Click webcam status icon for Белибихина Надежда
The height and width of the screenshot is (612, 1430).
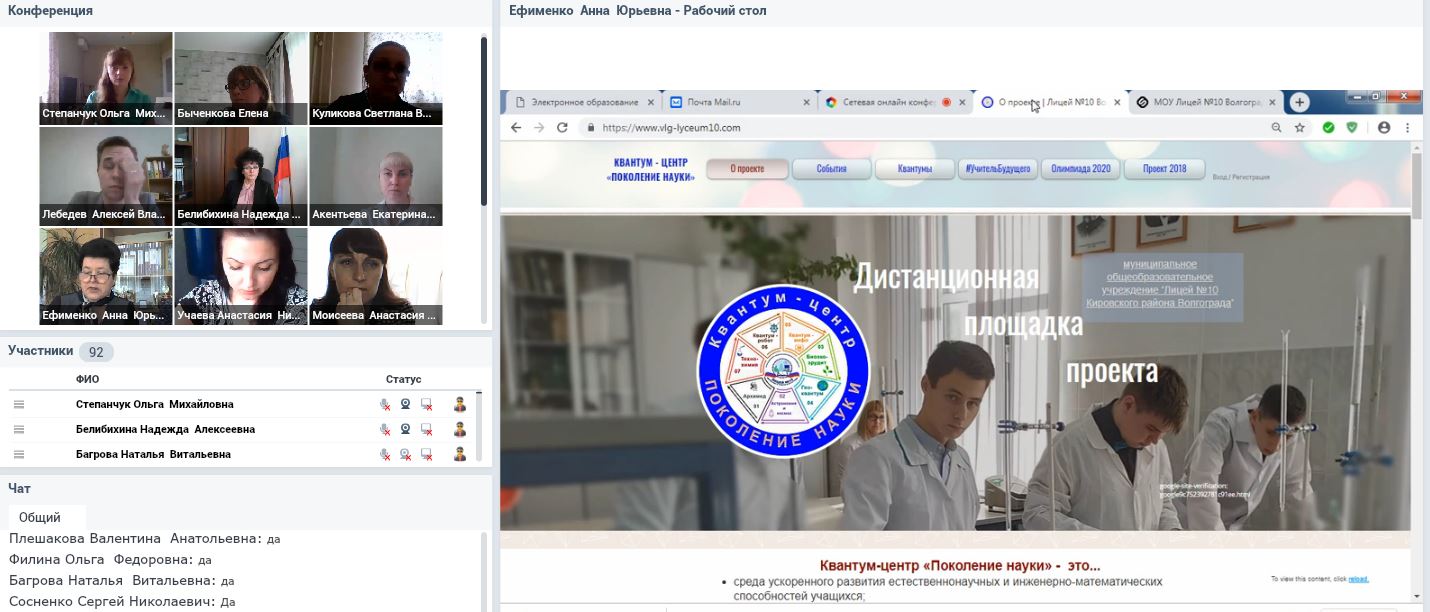point(406,430)
